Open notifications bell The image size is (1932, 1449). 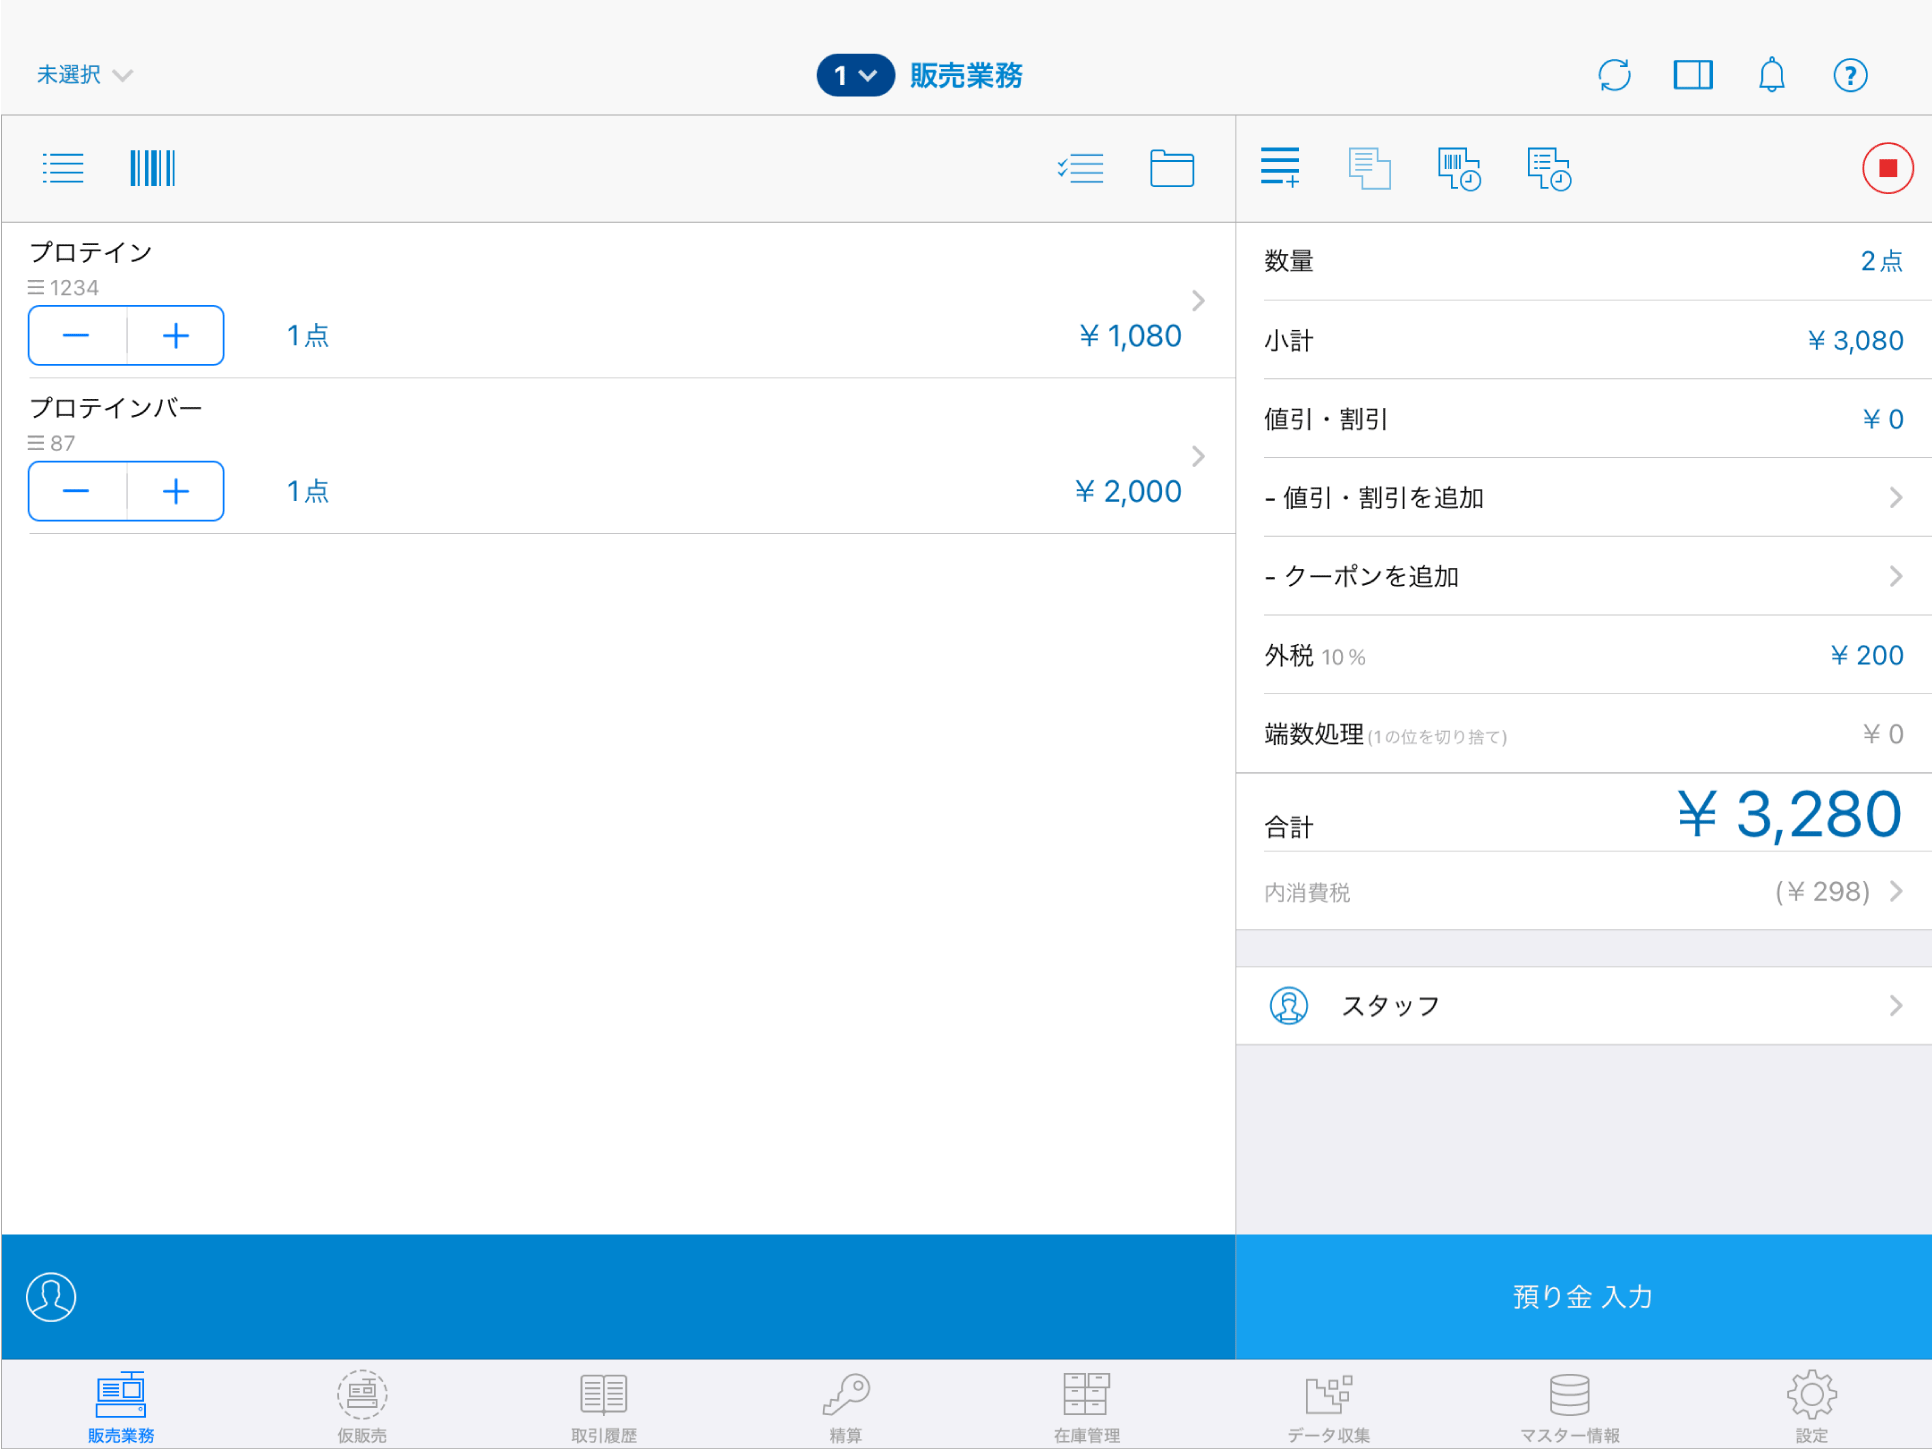coord(1771,75)
